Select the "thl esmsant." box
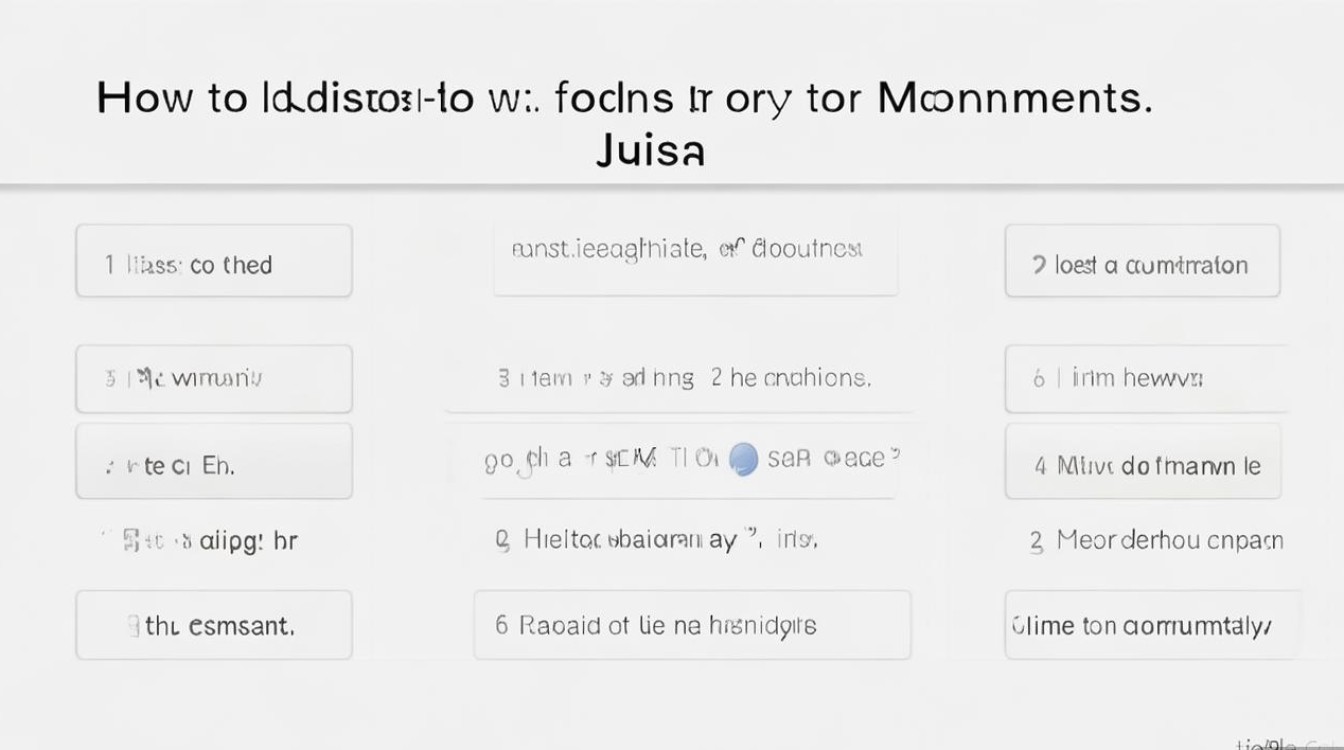 tap(213, 625)
